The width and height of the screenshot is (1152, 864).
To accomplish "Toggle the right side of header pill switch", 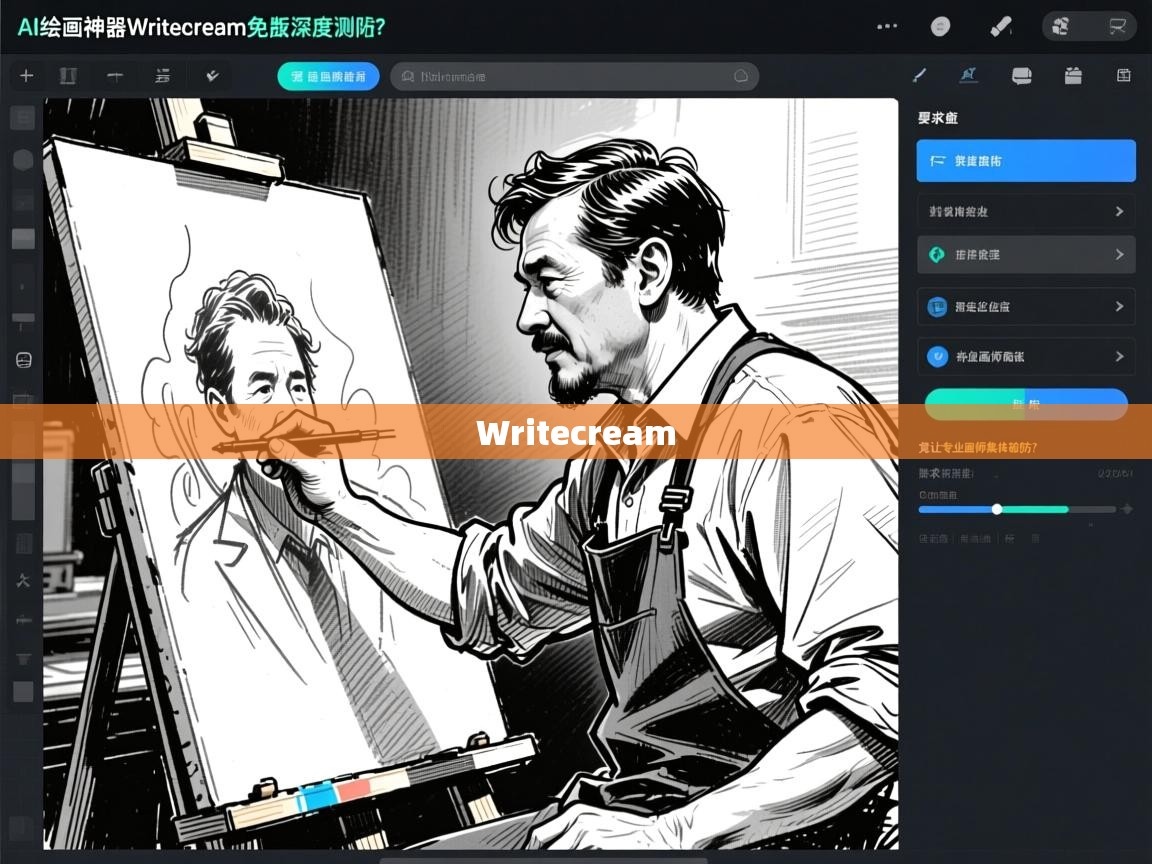I will [1117, 27].
